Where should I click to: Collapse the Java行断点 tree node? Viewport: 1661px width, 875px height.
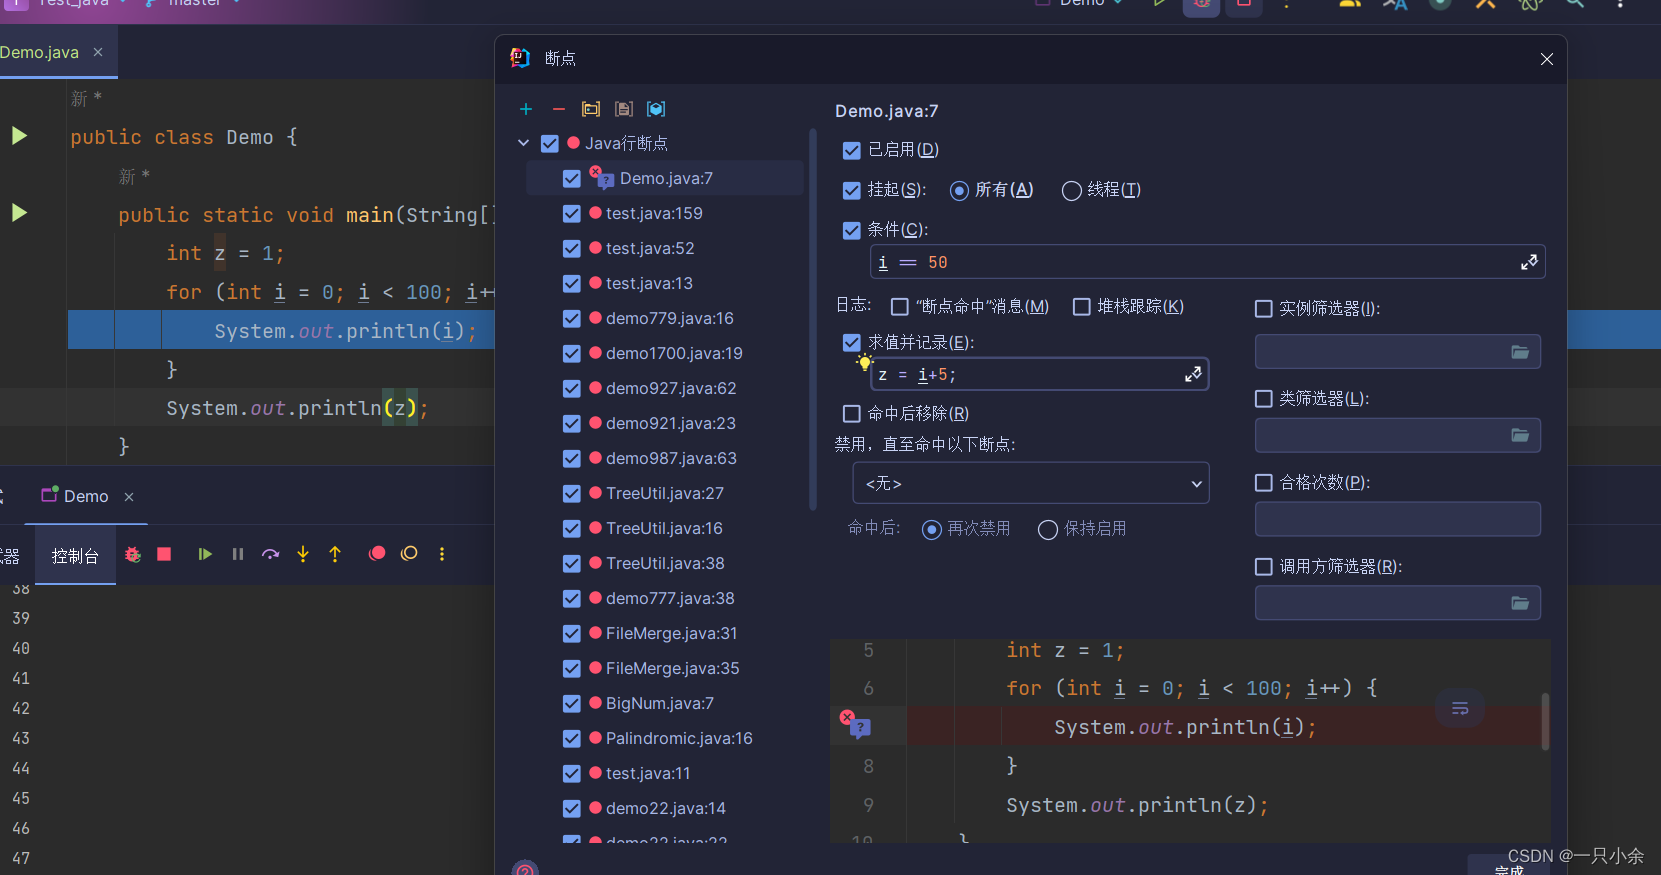point(523,143)
